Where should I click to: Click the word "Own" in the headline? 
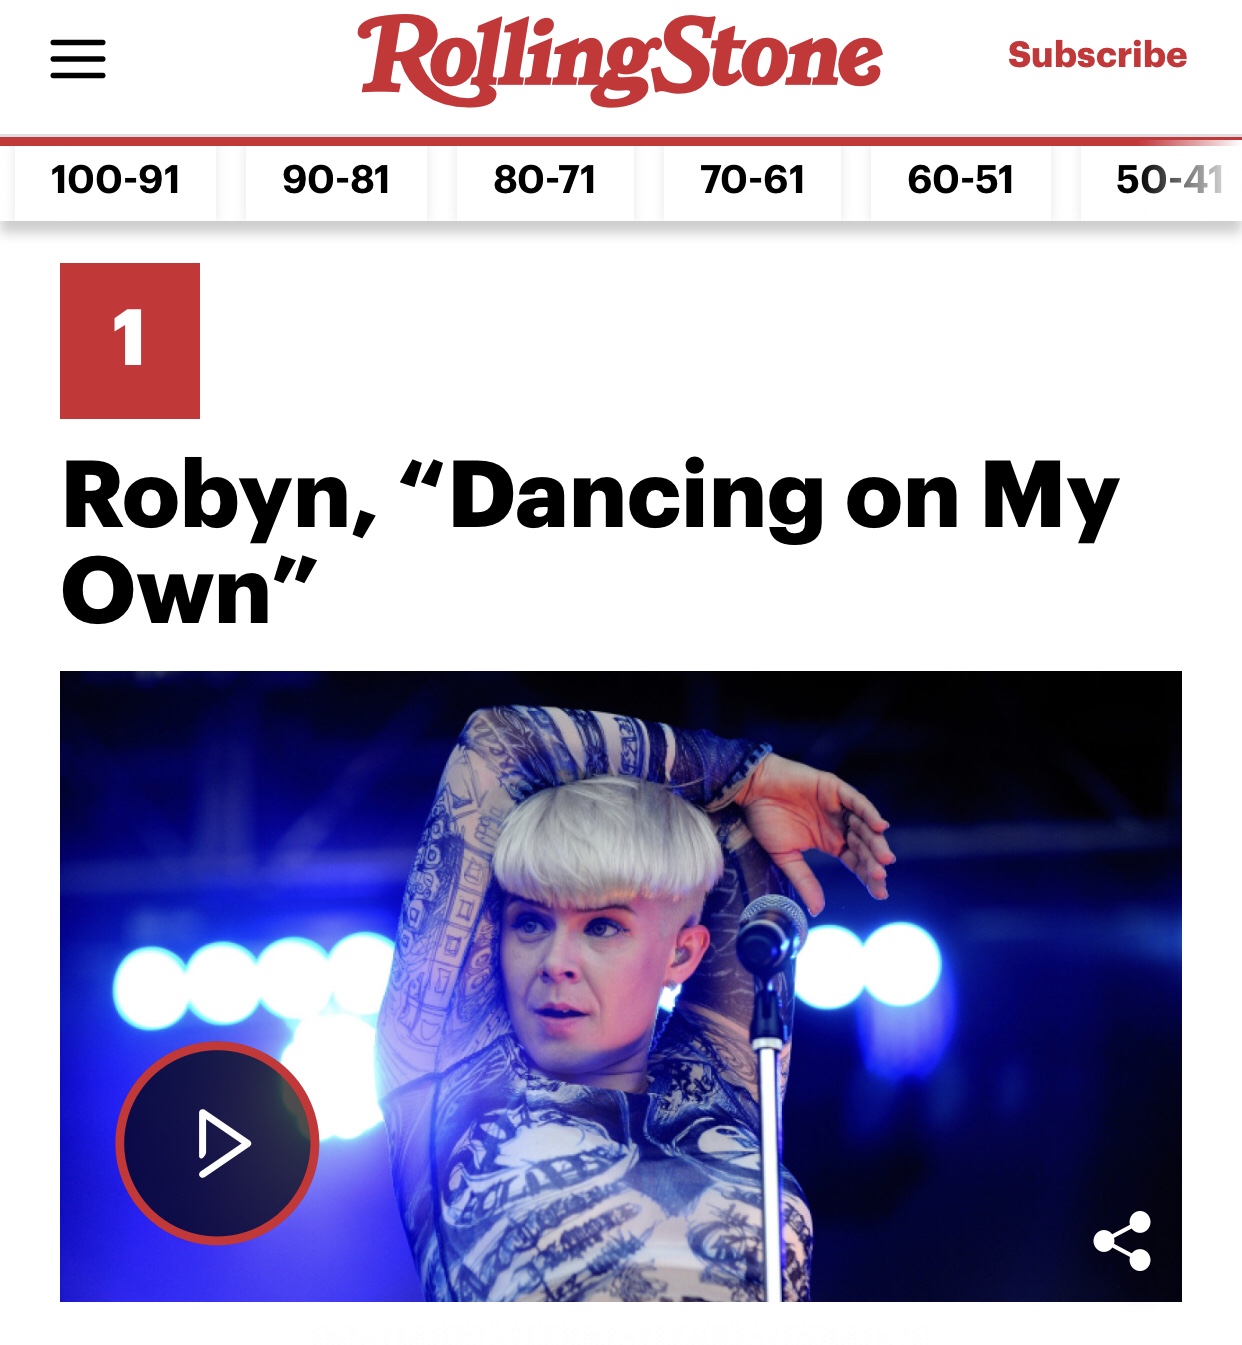[166, 591]
